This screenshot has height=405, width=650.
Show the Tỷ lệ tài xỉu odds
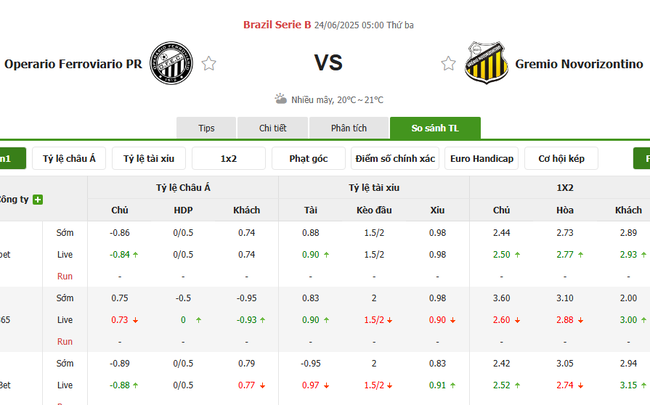(148, 159)
